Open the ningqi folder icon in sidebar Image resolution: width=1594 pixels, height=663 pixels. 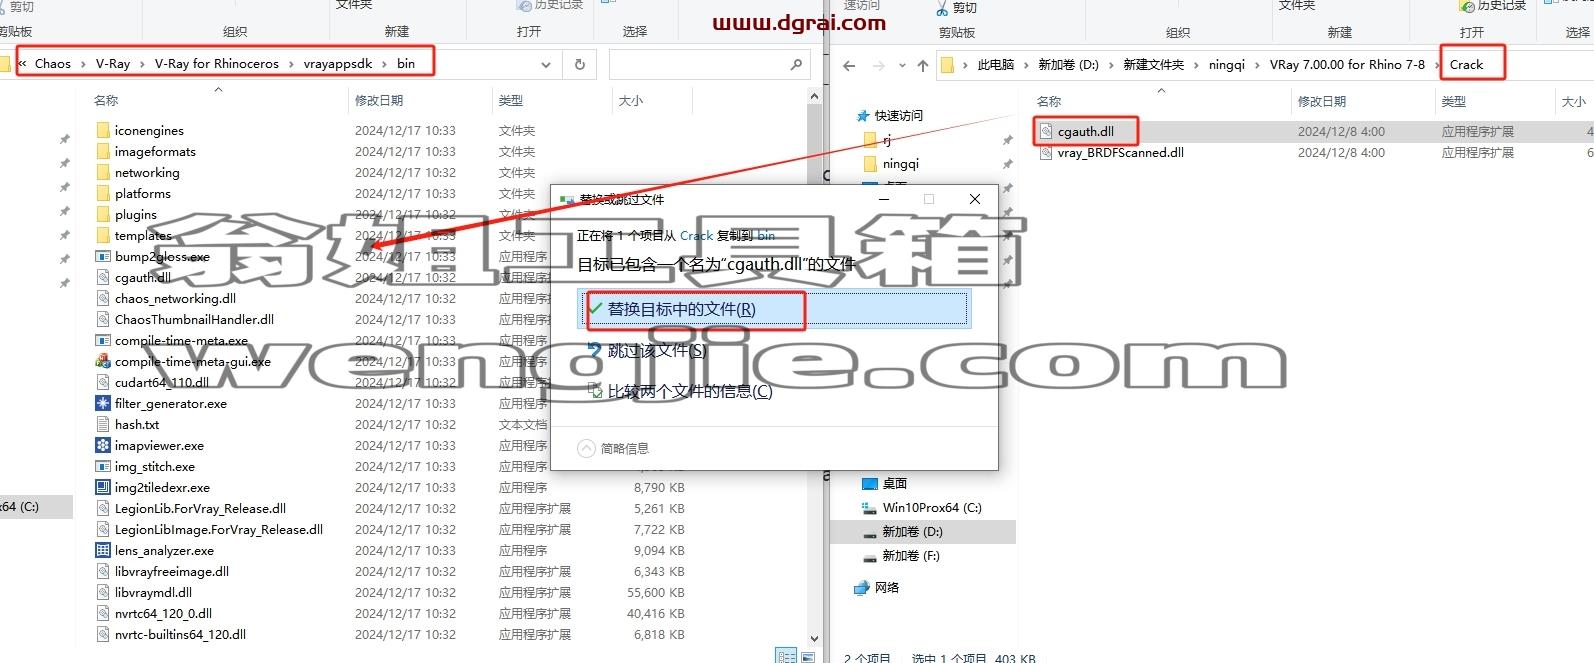coord(869,164)
